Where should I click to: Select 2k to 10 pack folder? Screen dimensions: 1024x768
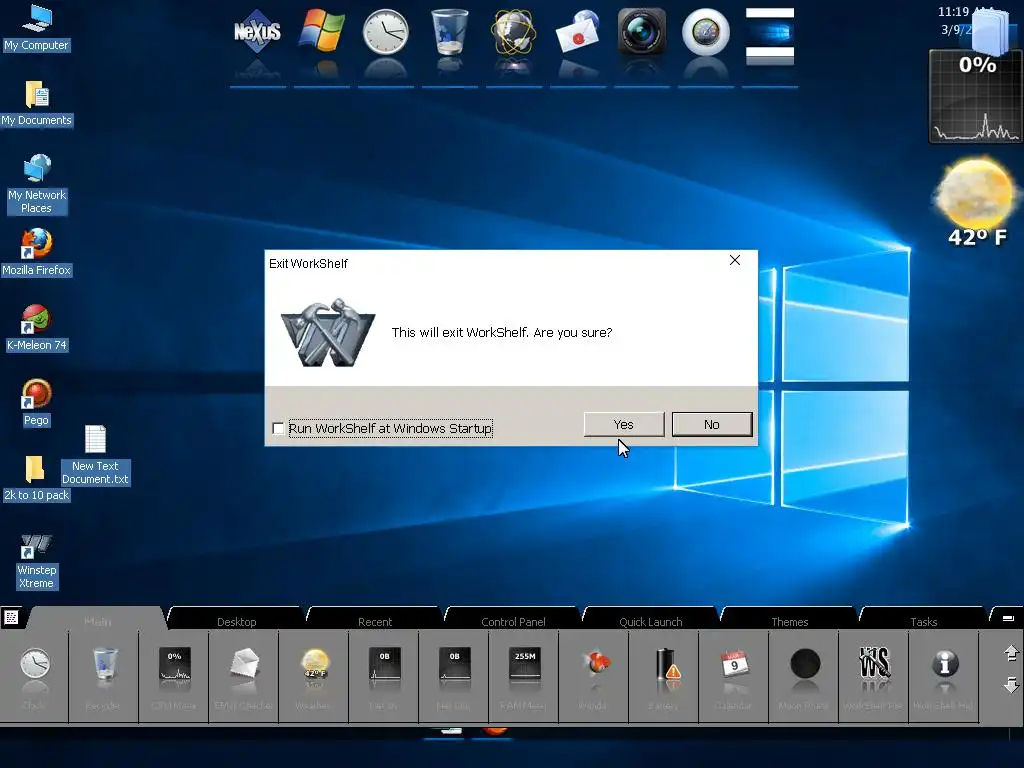(x=37, y=478)
